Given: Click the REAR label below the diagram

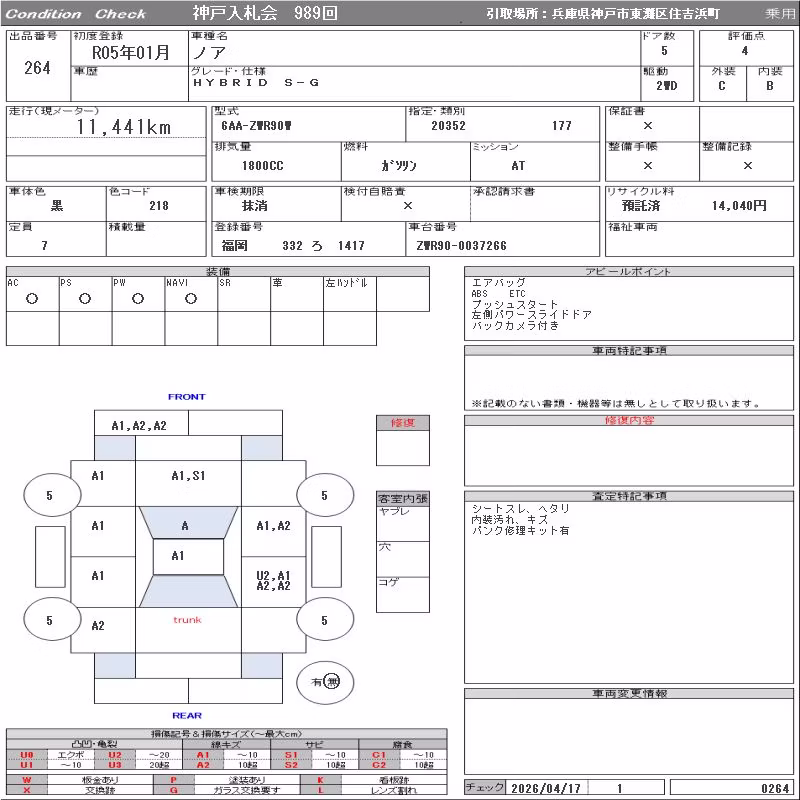Looking at the screenshot, I should coord(187,715).
